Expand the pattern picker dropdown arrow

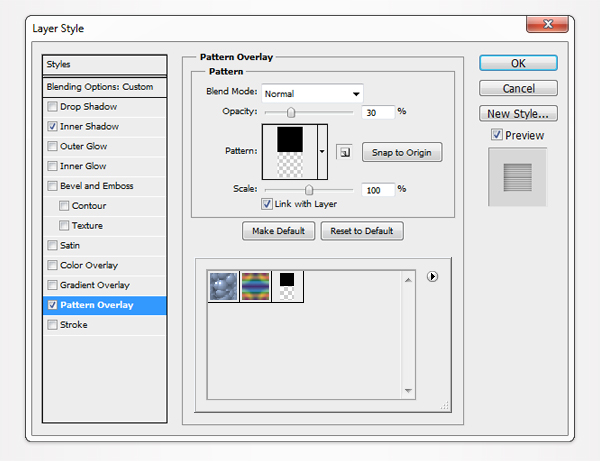322,151
